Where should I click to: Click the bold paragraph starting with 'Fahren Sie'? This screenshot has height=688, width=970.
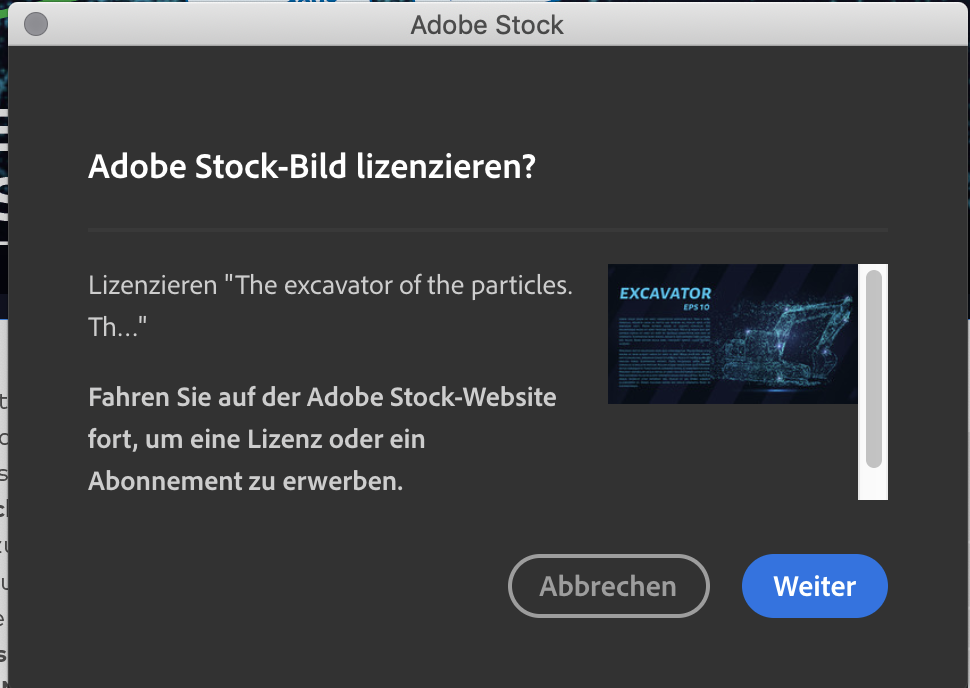coord(322,439)
